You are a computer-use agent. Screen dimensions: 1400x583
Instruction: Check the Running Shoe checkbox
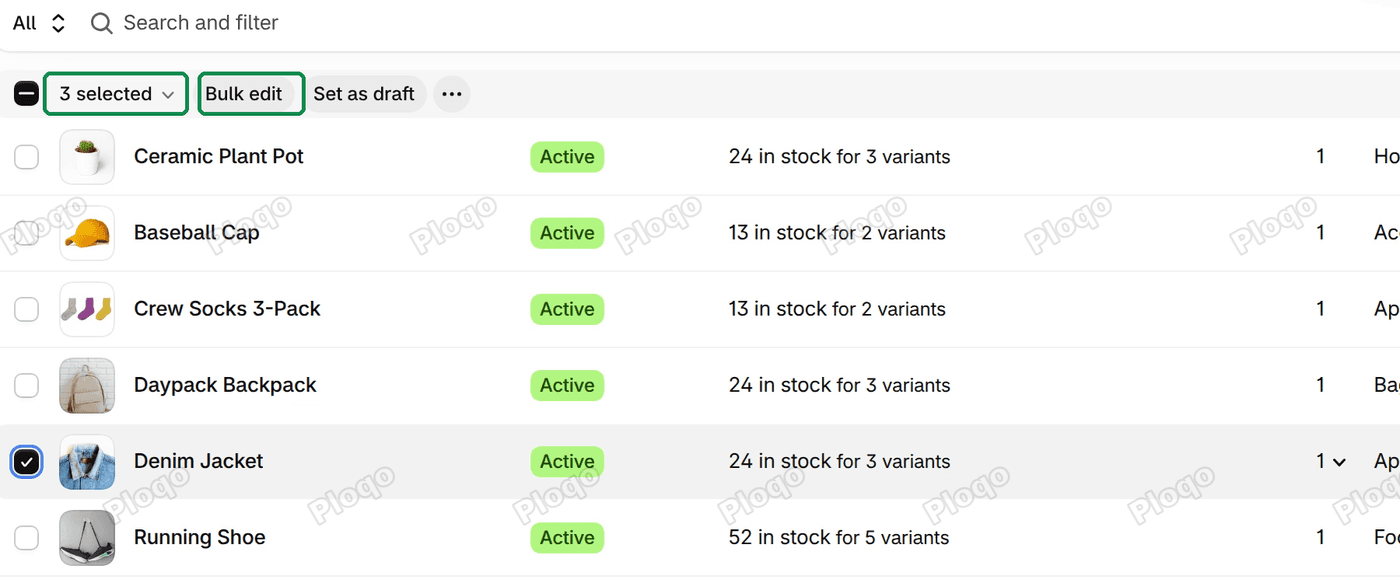pyautogui.click(x=26, y=538)
